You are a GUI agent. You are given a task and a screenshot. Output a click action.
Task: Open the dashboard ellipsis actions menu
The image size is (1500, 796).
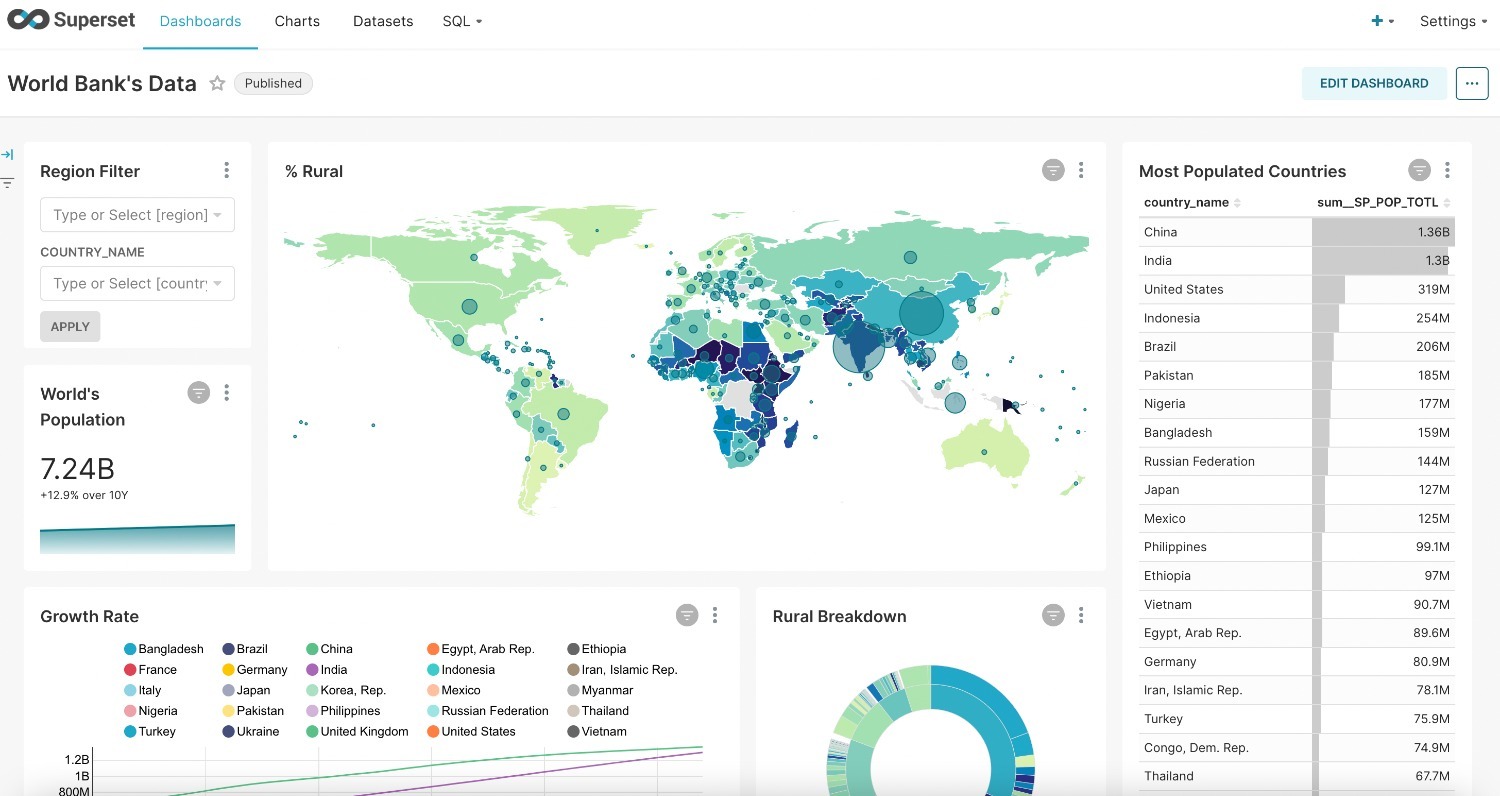tap(1471, 83)
